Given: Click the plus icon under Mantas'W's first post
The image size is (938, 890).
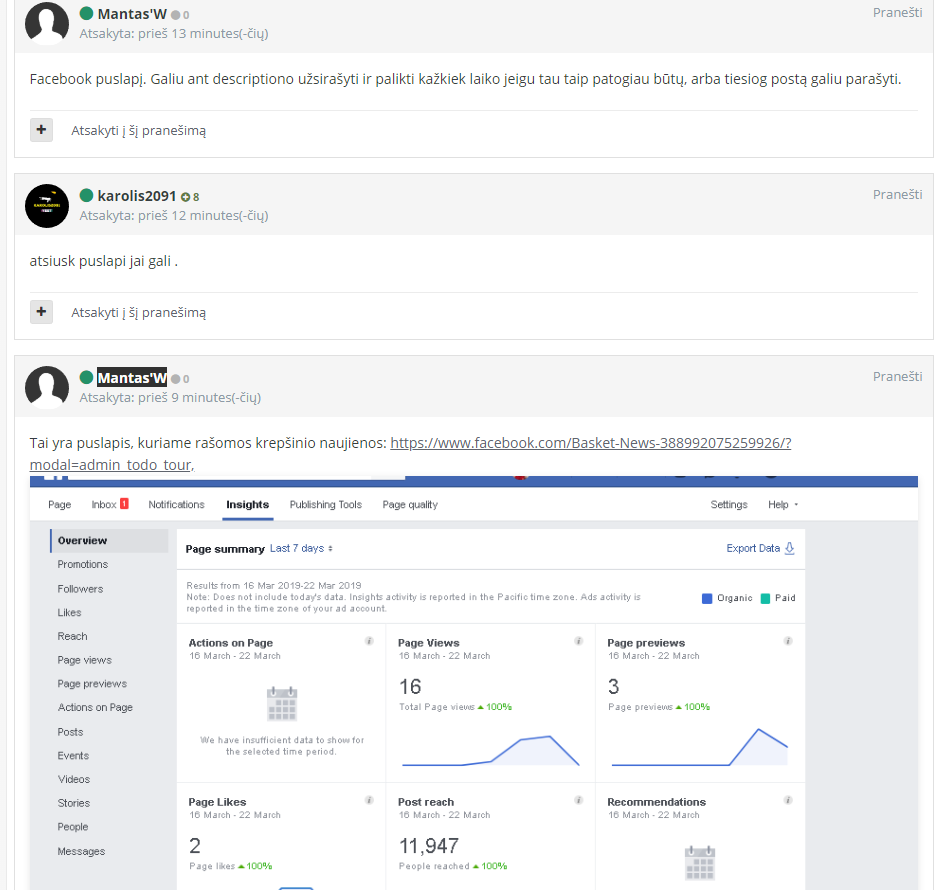Looking at the screenshot, I should coord(41,130).
